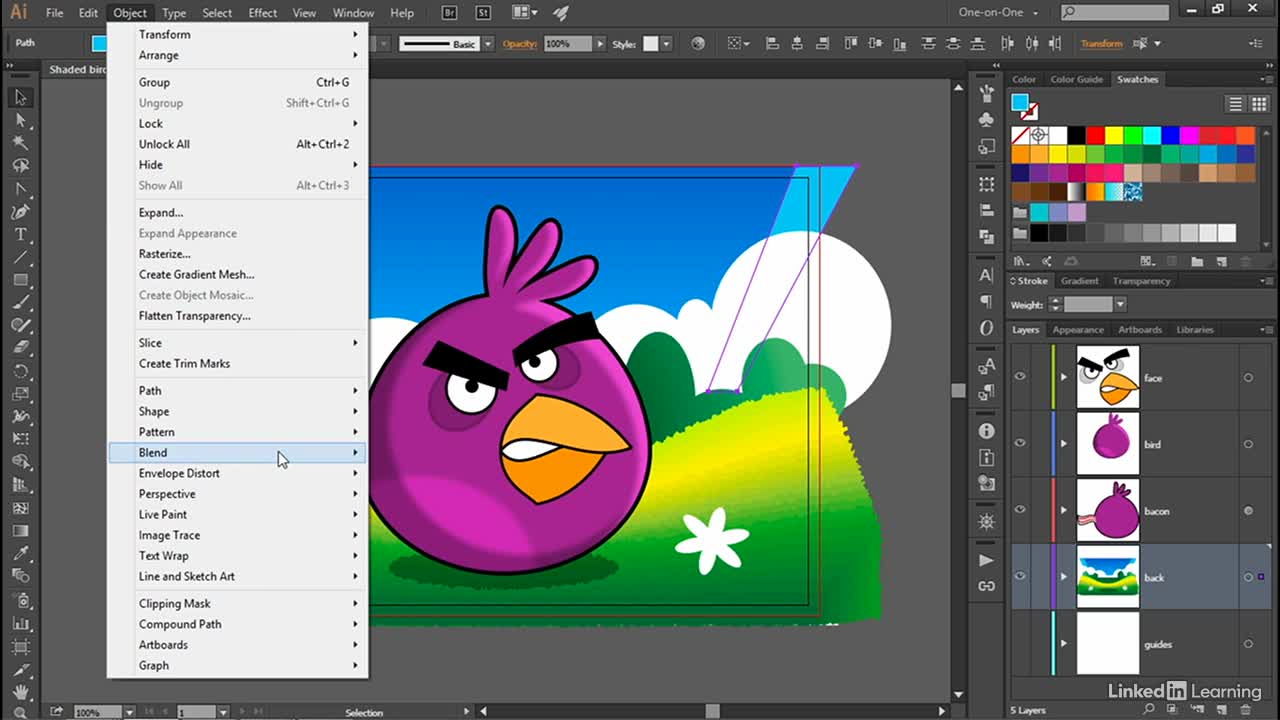Choose Flatten Transparency from Object menu
Screen dimensions: 1280x720
click(237, 315)
